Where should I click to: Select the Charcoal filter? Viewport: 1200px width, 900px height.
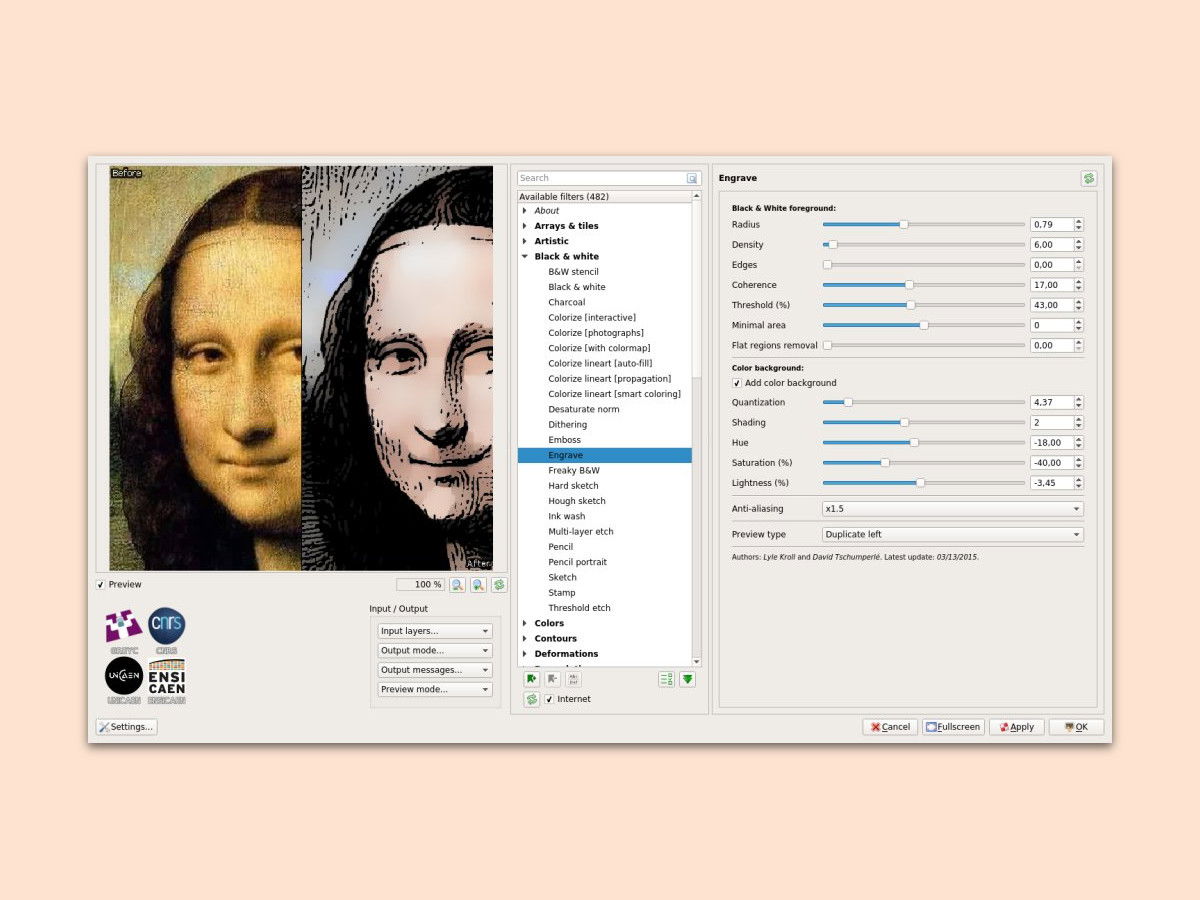(566, 302)
